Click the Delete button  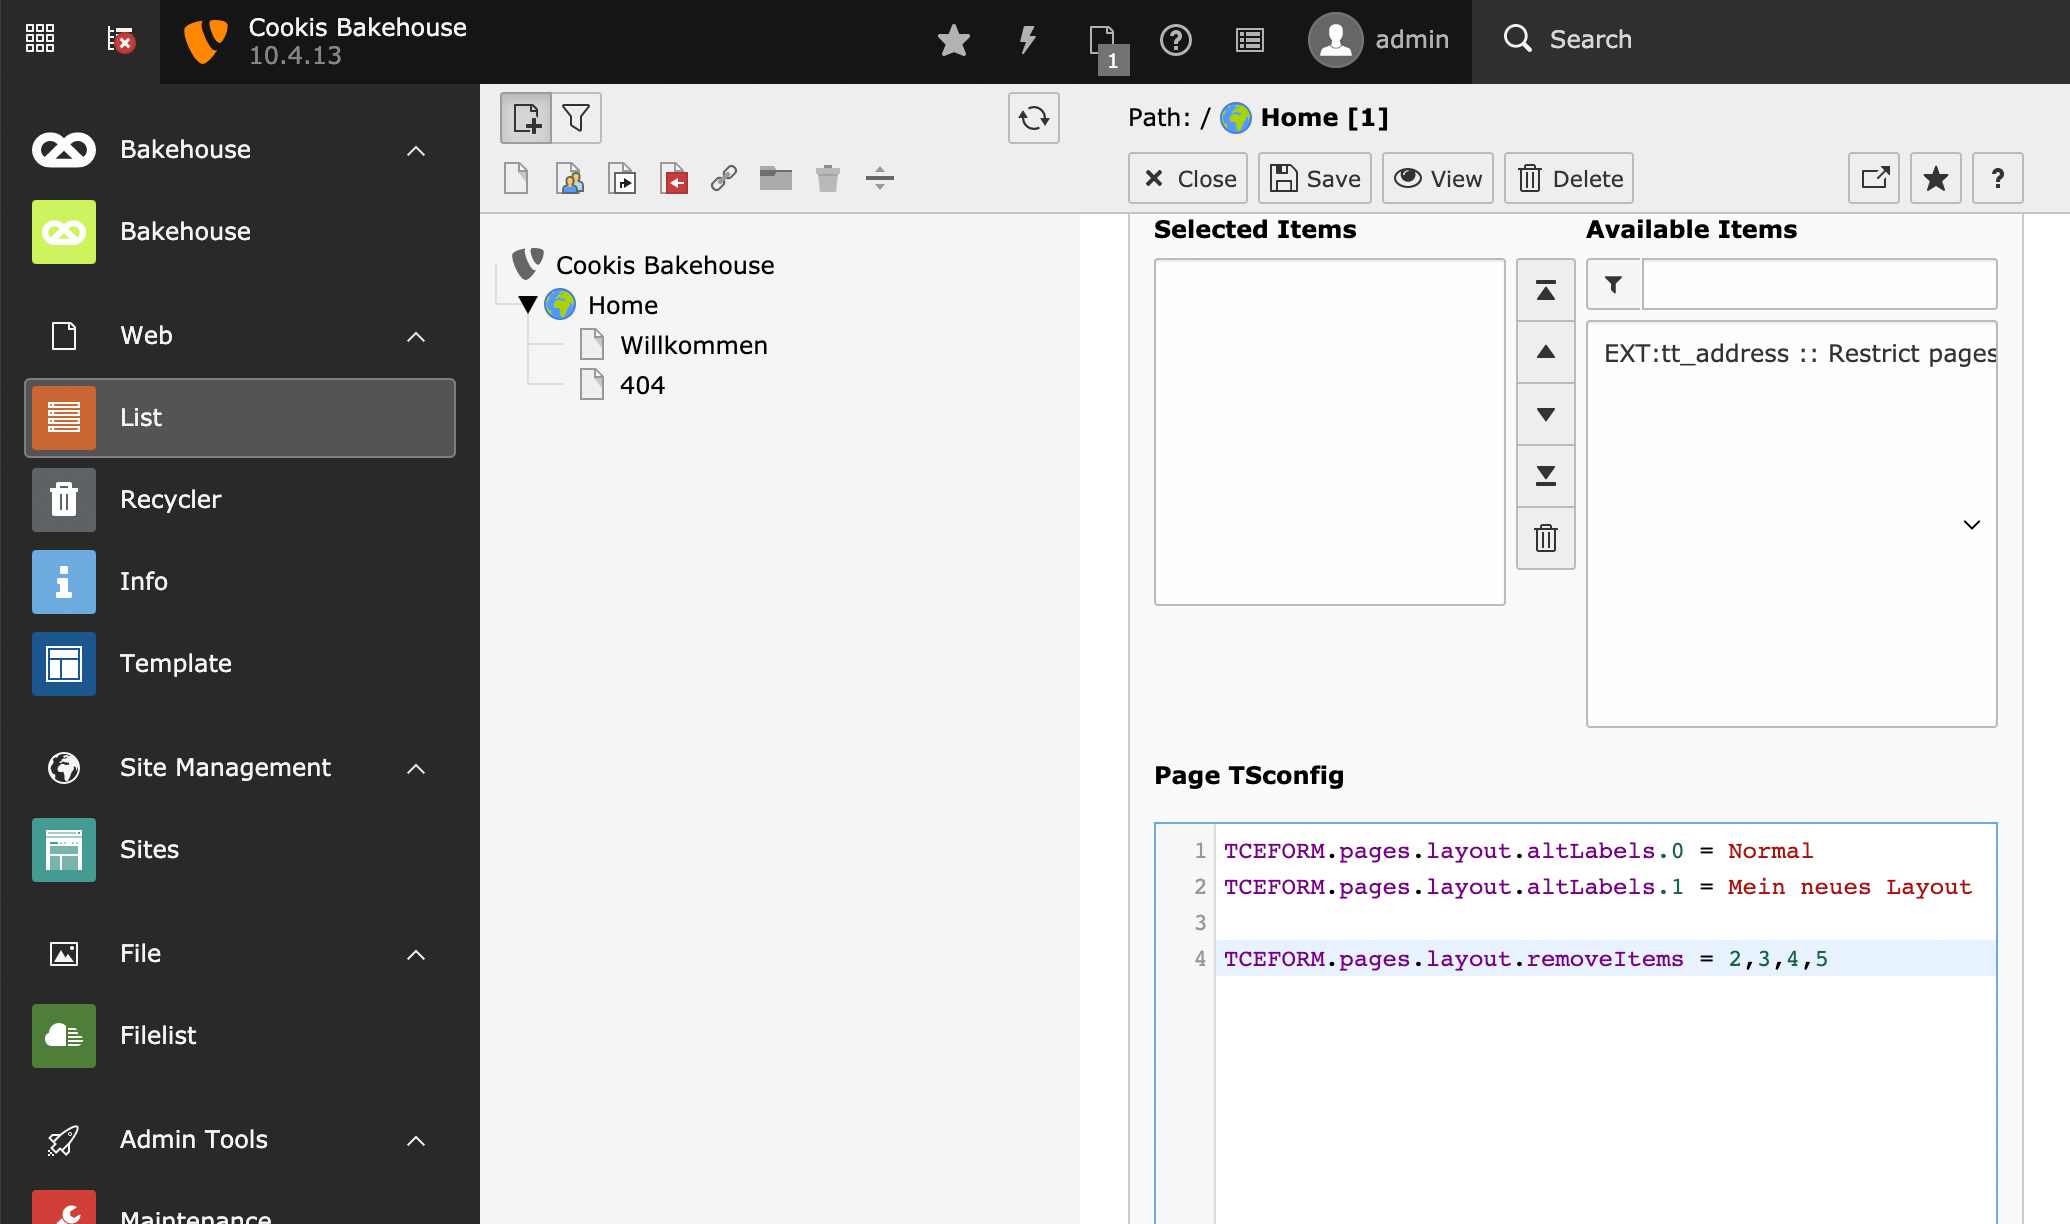click(1569, 178)
